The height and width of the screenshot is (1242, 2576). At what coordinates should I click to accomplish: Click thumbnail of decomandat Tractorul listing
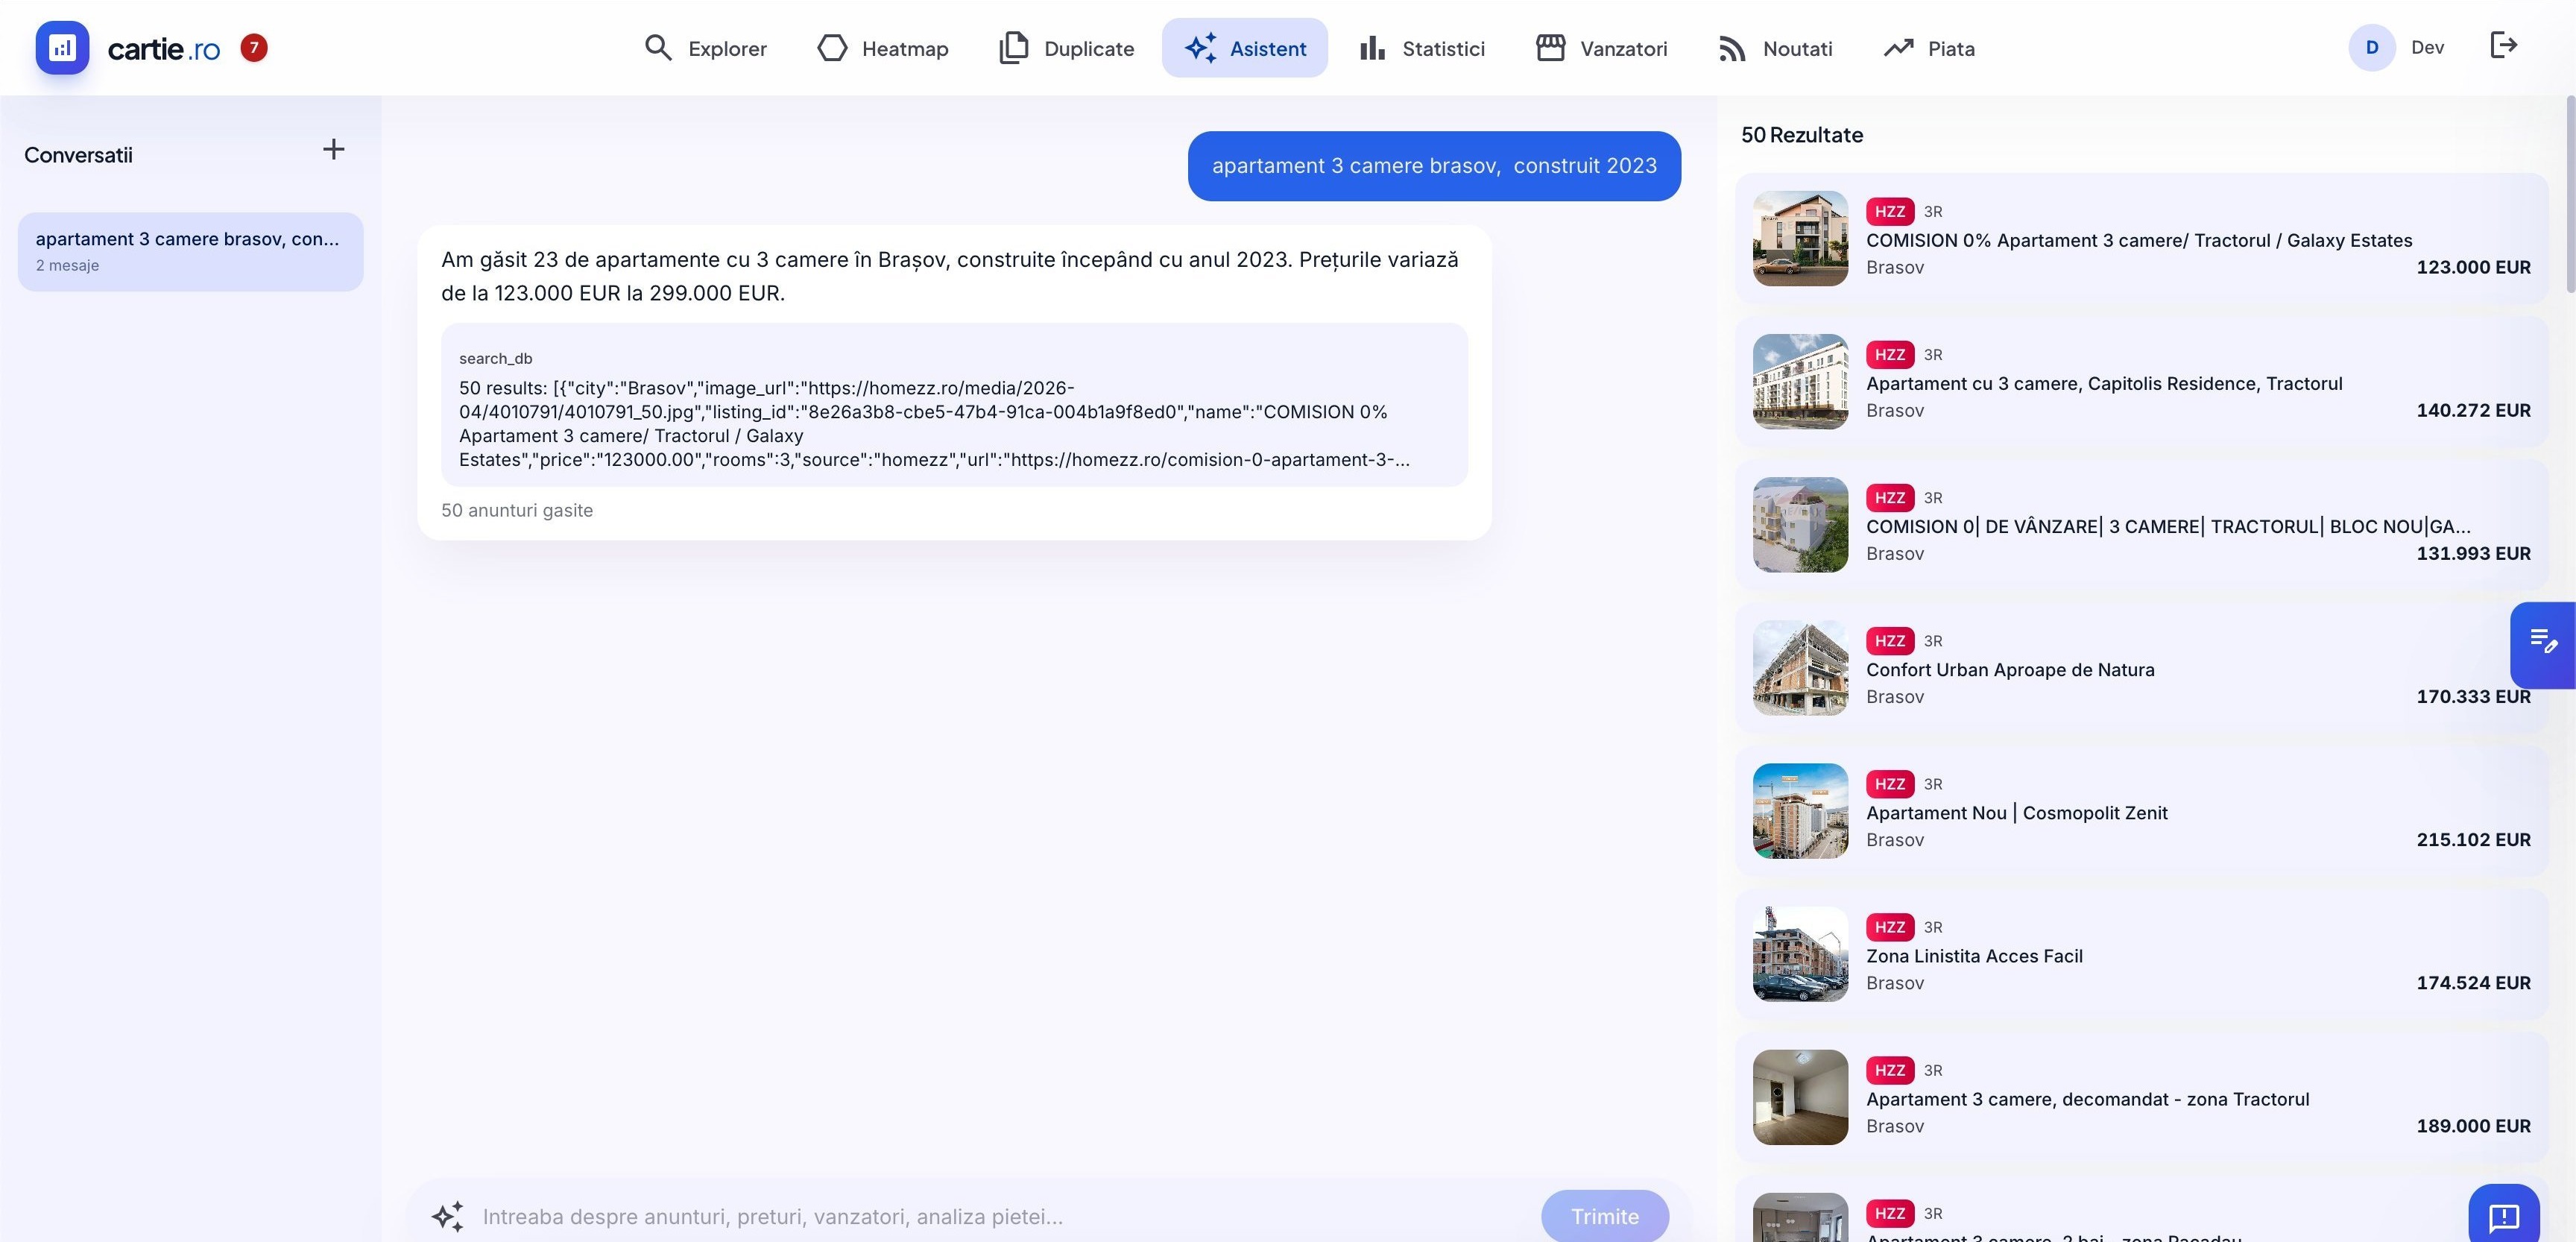coord(1800,1097)
